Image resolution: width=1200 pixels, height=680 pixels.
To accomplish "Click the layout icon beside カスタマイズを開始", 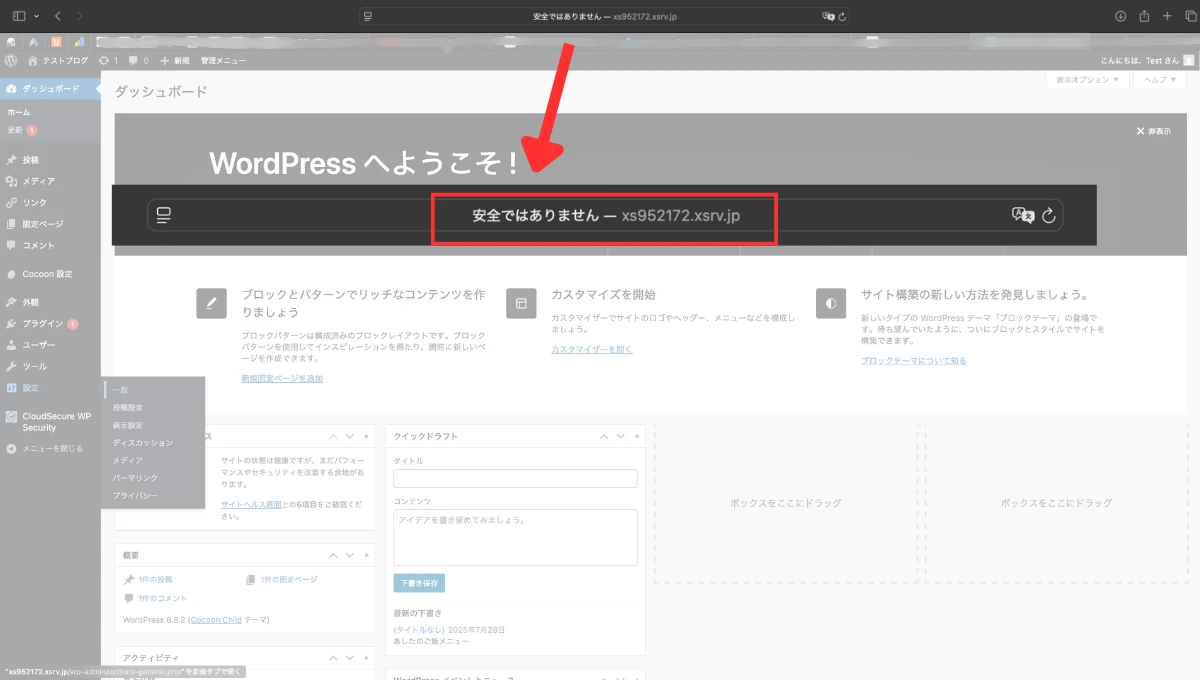I will click(x=521, y=303).
